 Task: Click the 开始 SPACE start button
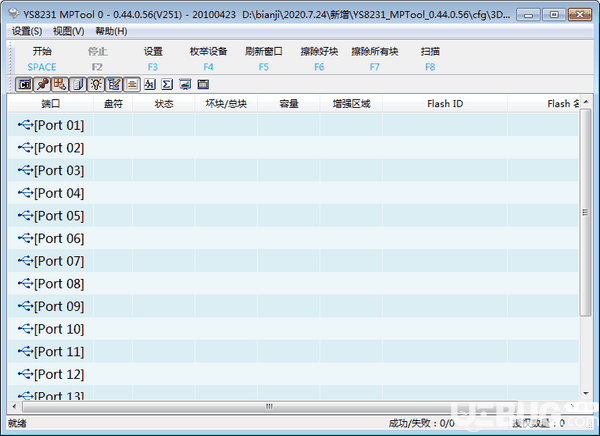(x=42, y=59)
